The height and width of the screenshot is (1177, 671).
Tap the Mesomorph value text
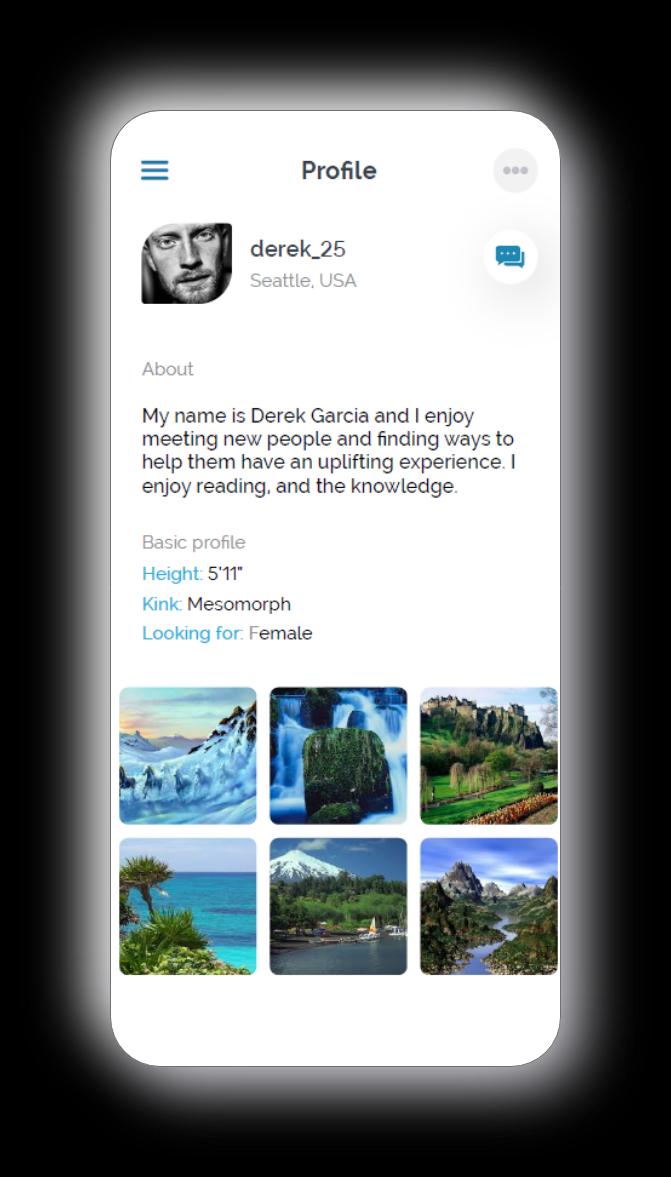239,604
